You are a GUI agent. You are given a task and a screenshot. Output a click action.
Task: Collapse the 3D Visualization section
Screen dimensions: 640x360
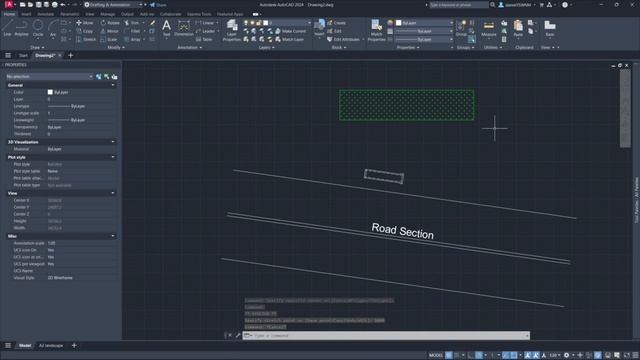pyautogui.click(x=113, y=142)
